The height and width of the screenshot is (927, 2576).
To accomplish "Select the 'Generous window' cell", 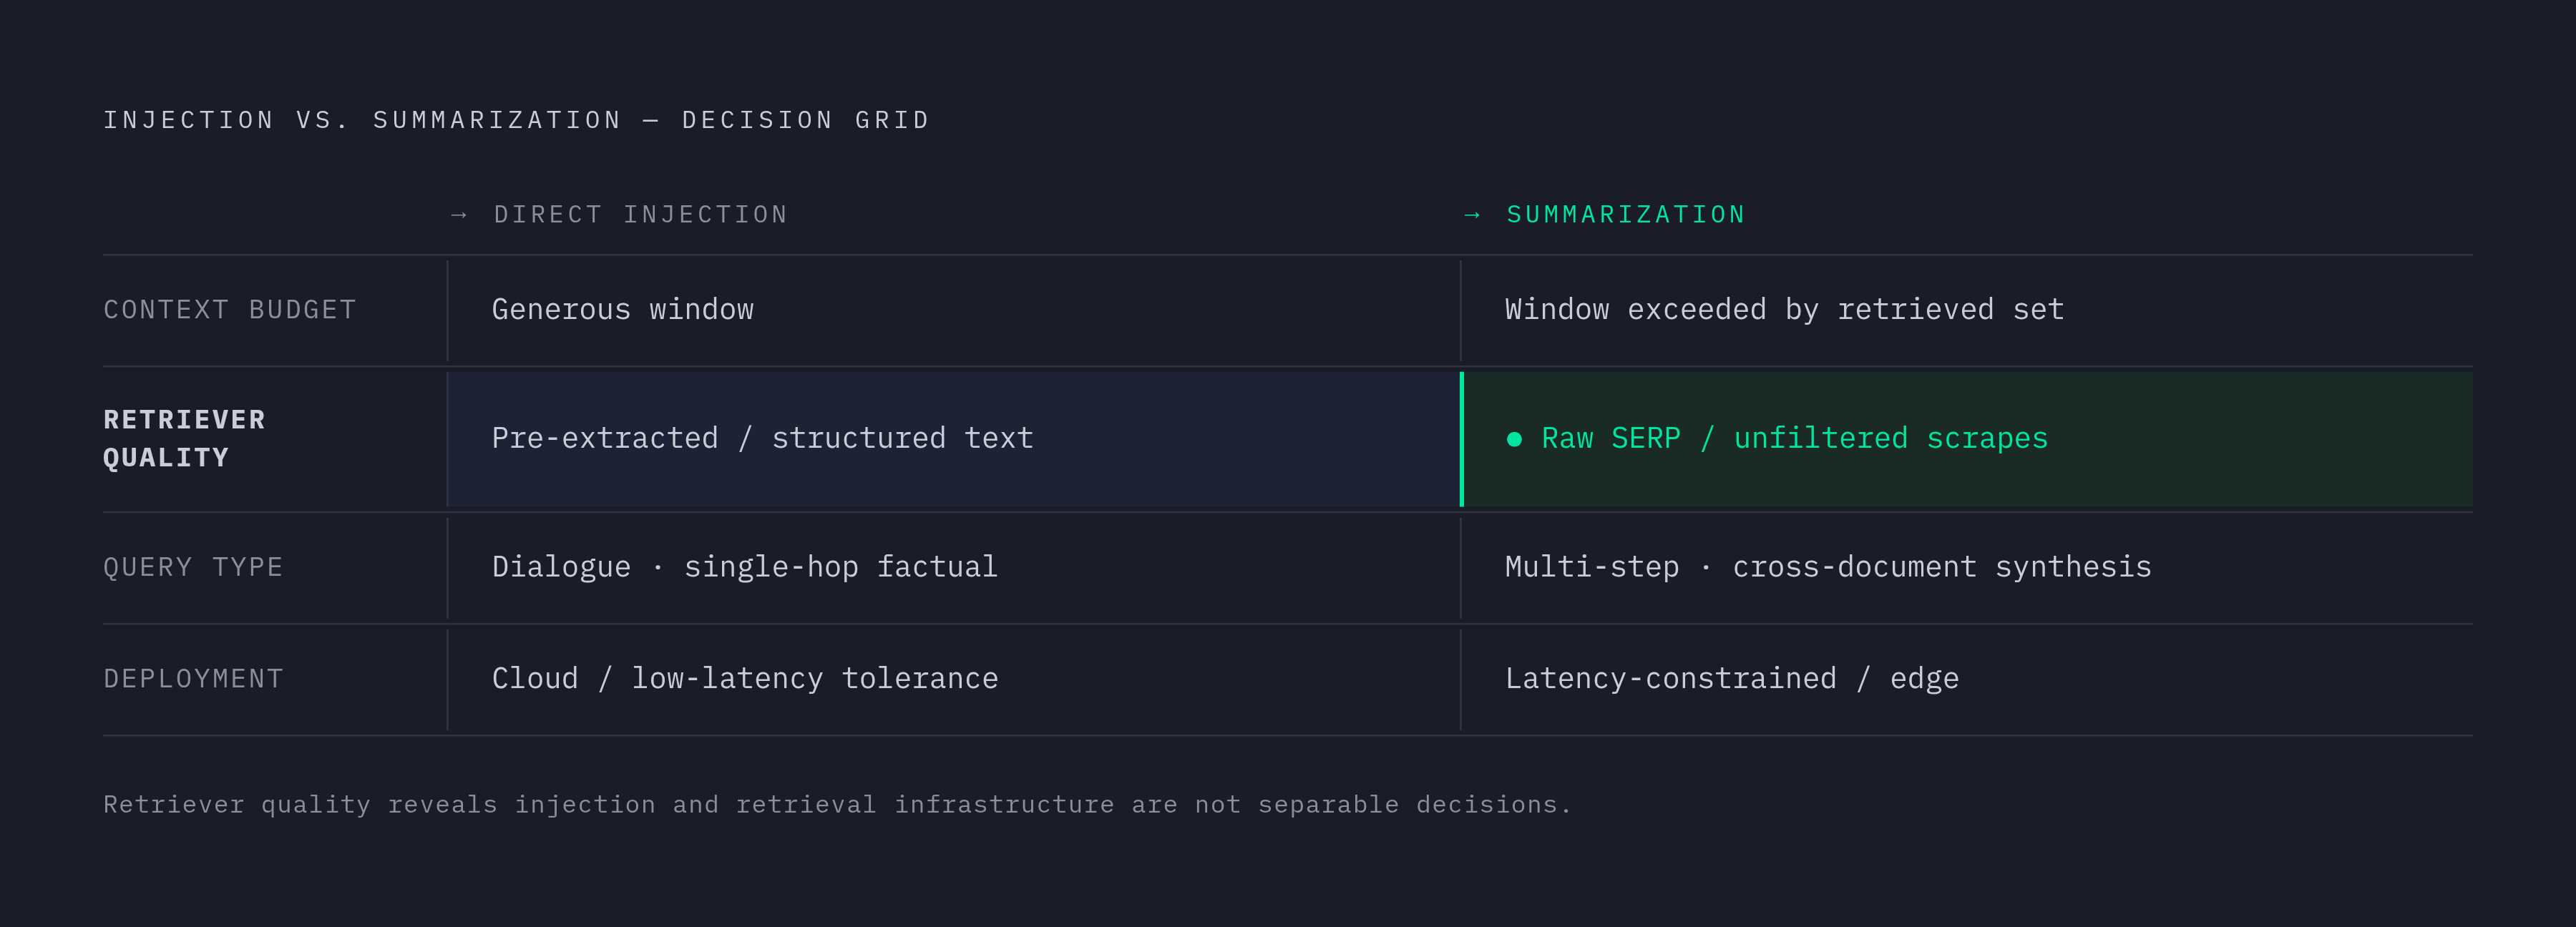I will click(954, 310).
